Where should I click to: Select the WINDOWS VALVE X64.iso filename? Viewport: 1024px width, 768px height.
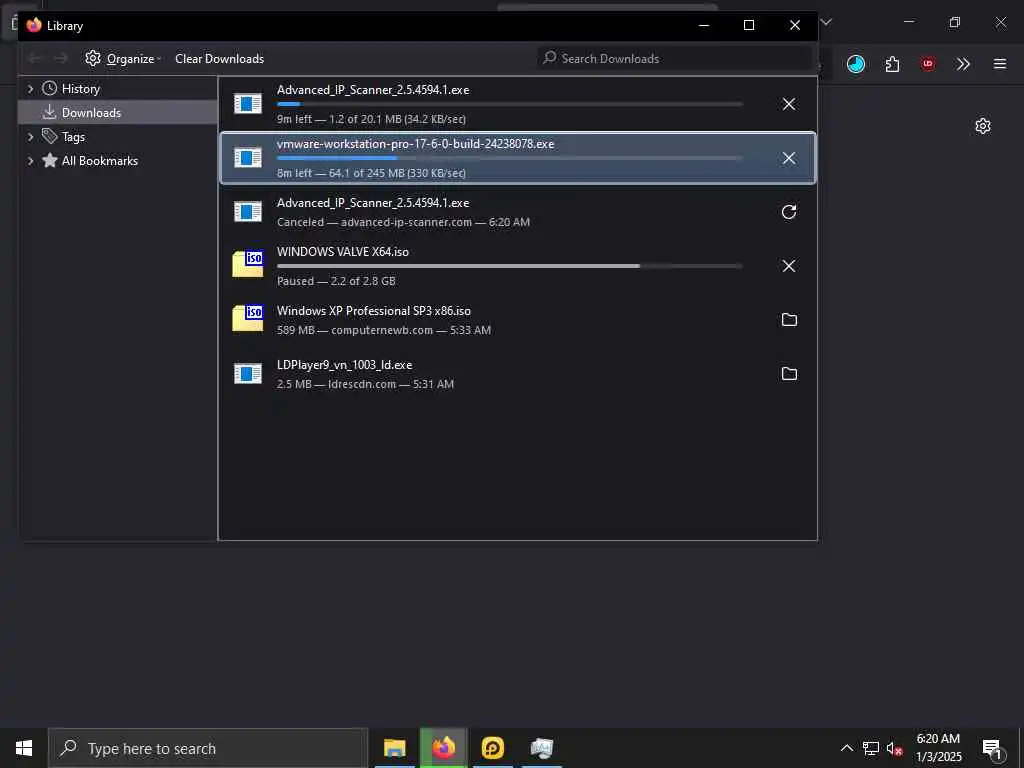343,252
